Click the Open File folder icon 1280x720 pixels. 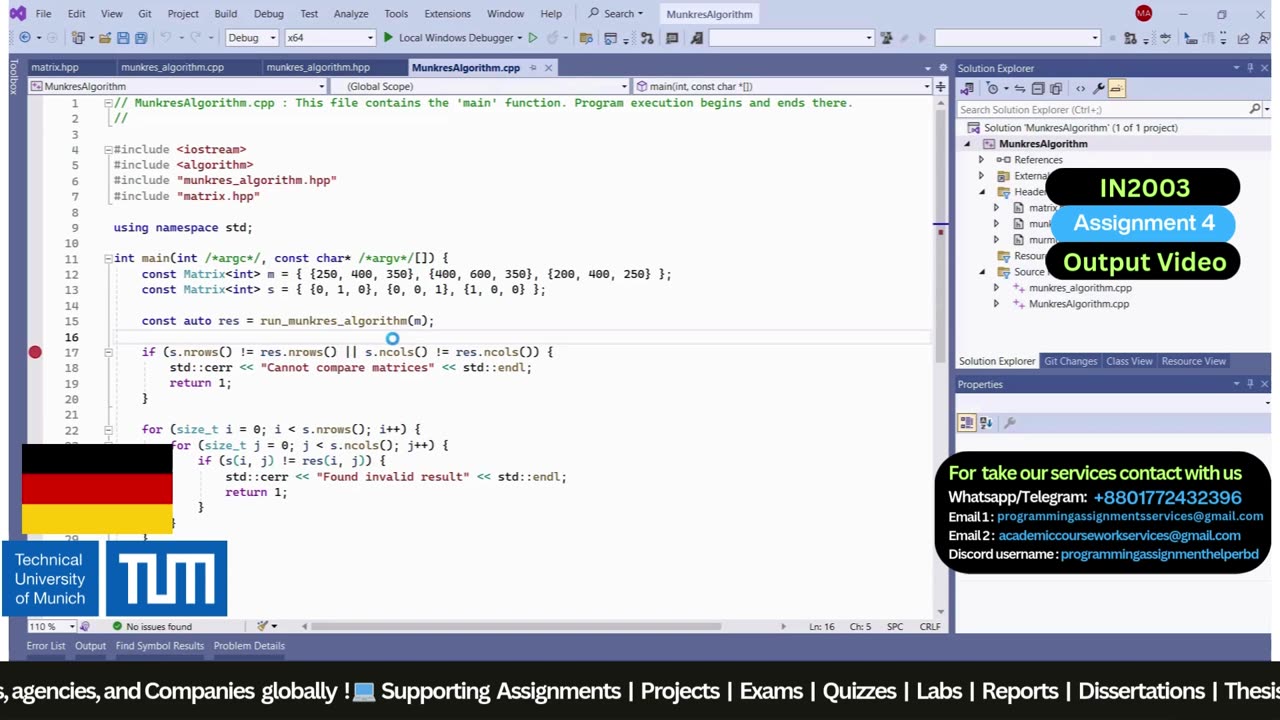pyautogui.click(x=103, y=38)
